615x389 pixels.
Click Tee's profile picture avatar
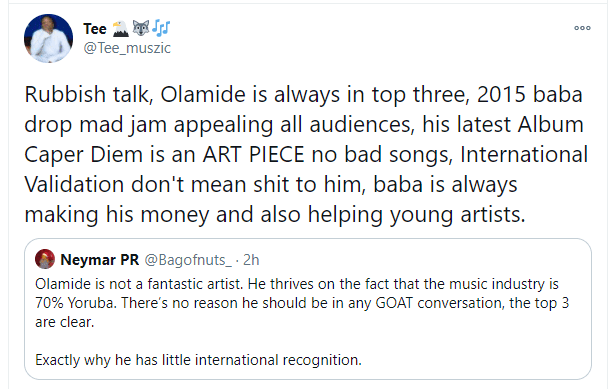pos(48,38)
